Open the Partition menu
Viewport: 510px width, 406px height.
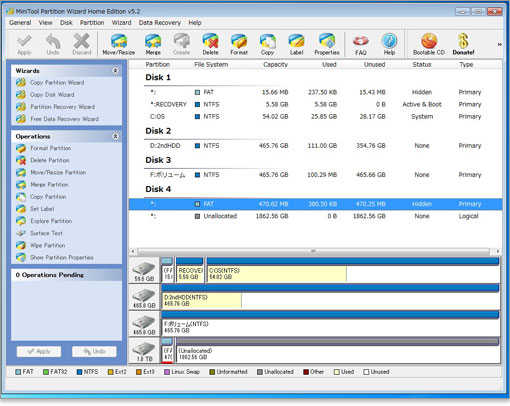click(x=92, y=23)
